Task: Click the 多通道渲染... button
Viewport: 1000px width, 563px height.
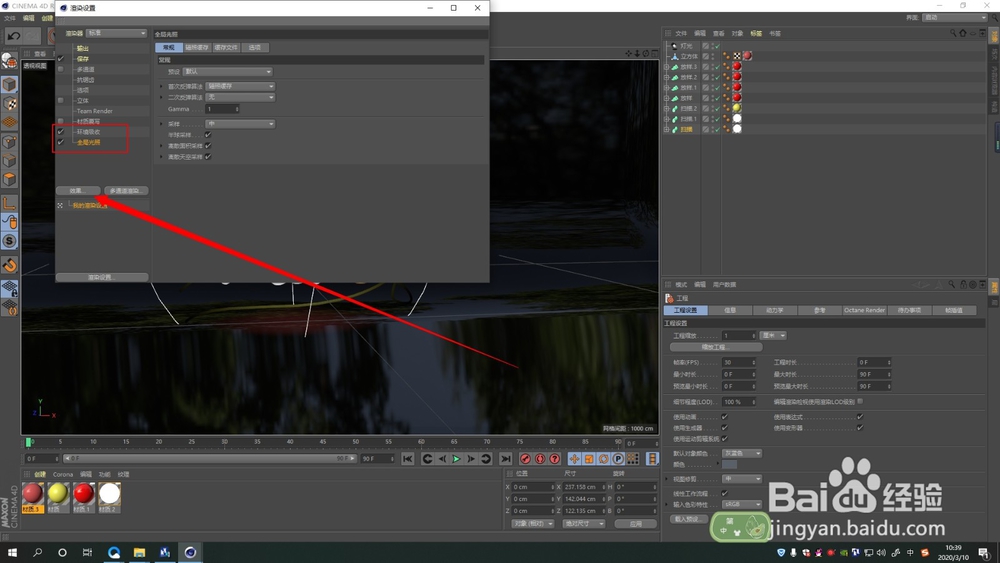Action: [126, 191]
